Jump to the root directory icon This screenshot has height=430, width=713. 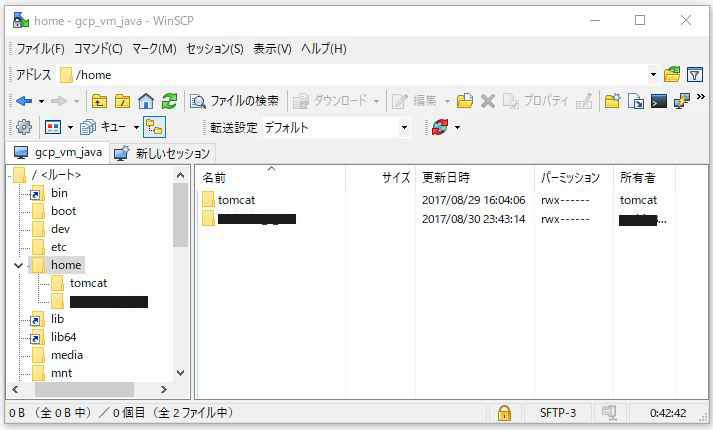(x=122, y=101)
